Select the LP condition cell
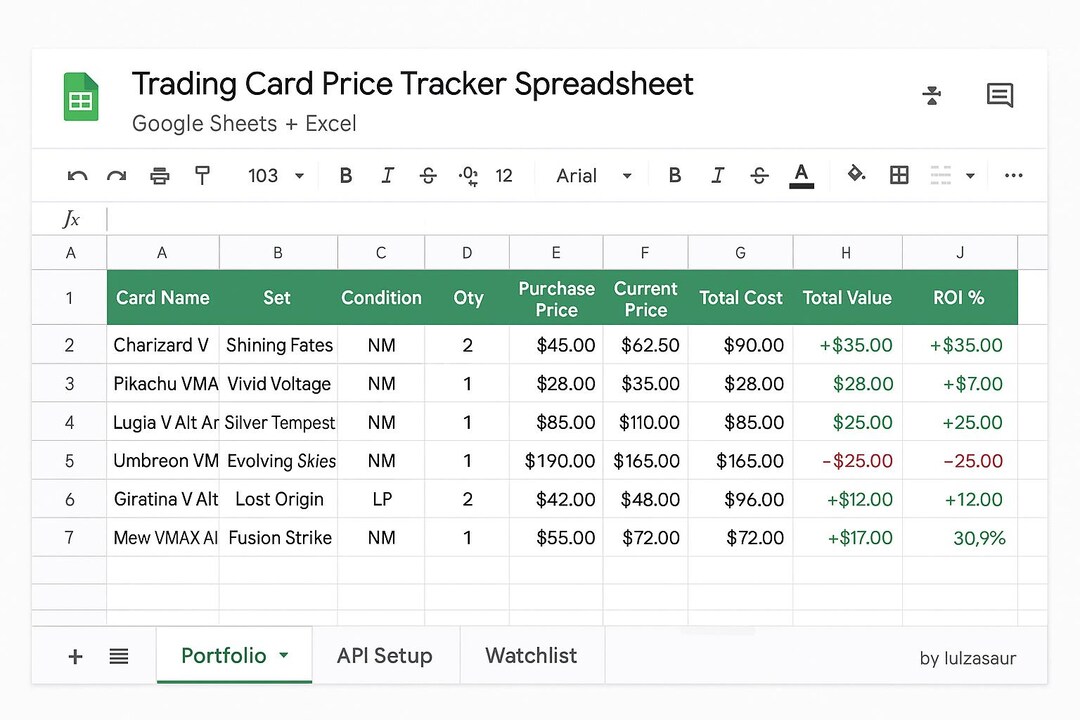 click(382, 500)
